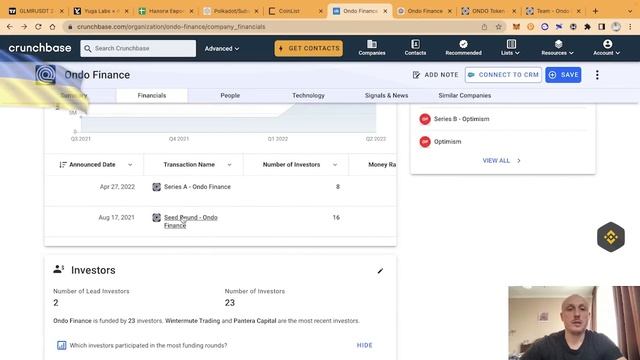Click the browser profile avatar icon

[x=616, y=27]
